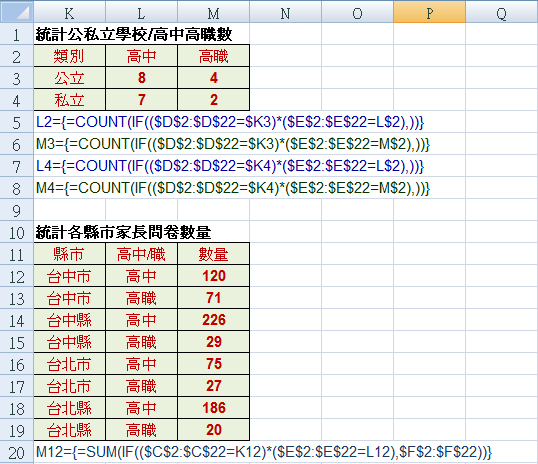This screenshot has width=538, height=464.
Task: Click value 186
Action: click(213, 408)
